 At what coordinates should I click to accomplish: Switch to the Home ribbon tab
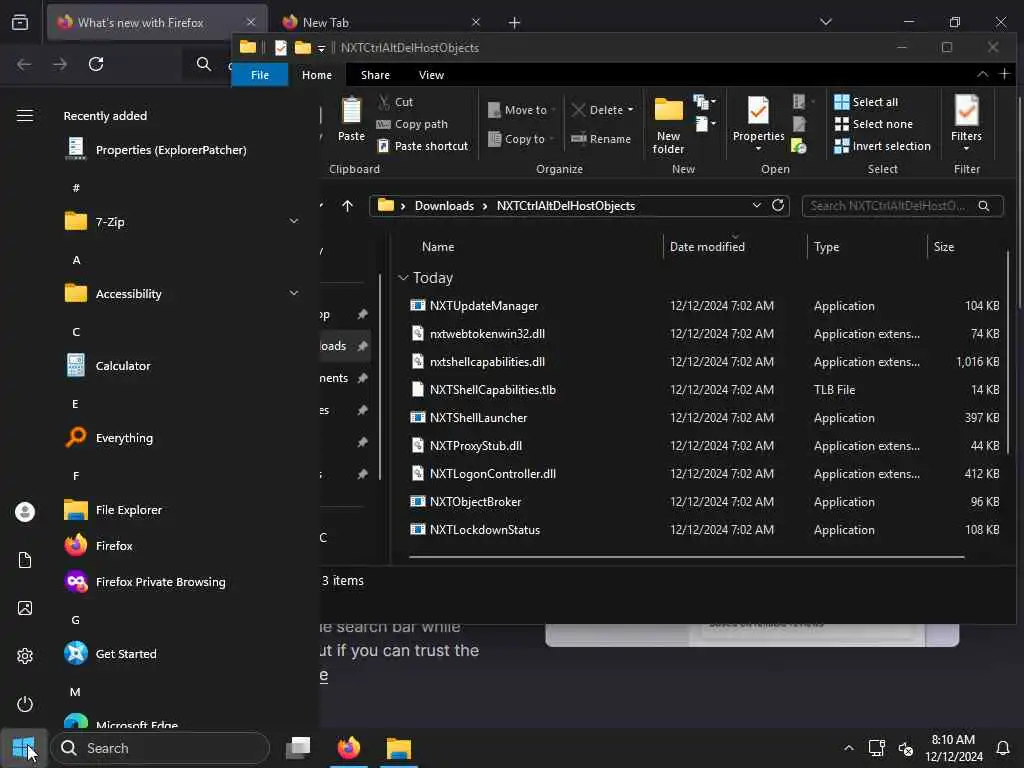point(317,75)
